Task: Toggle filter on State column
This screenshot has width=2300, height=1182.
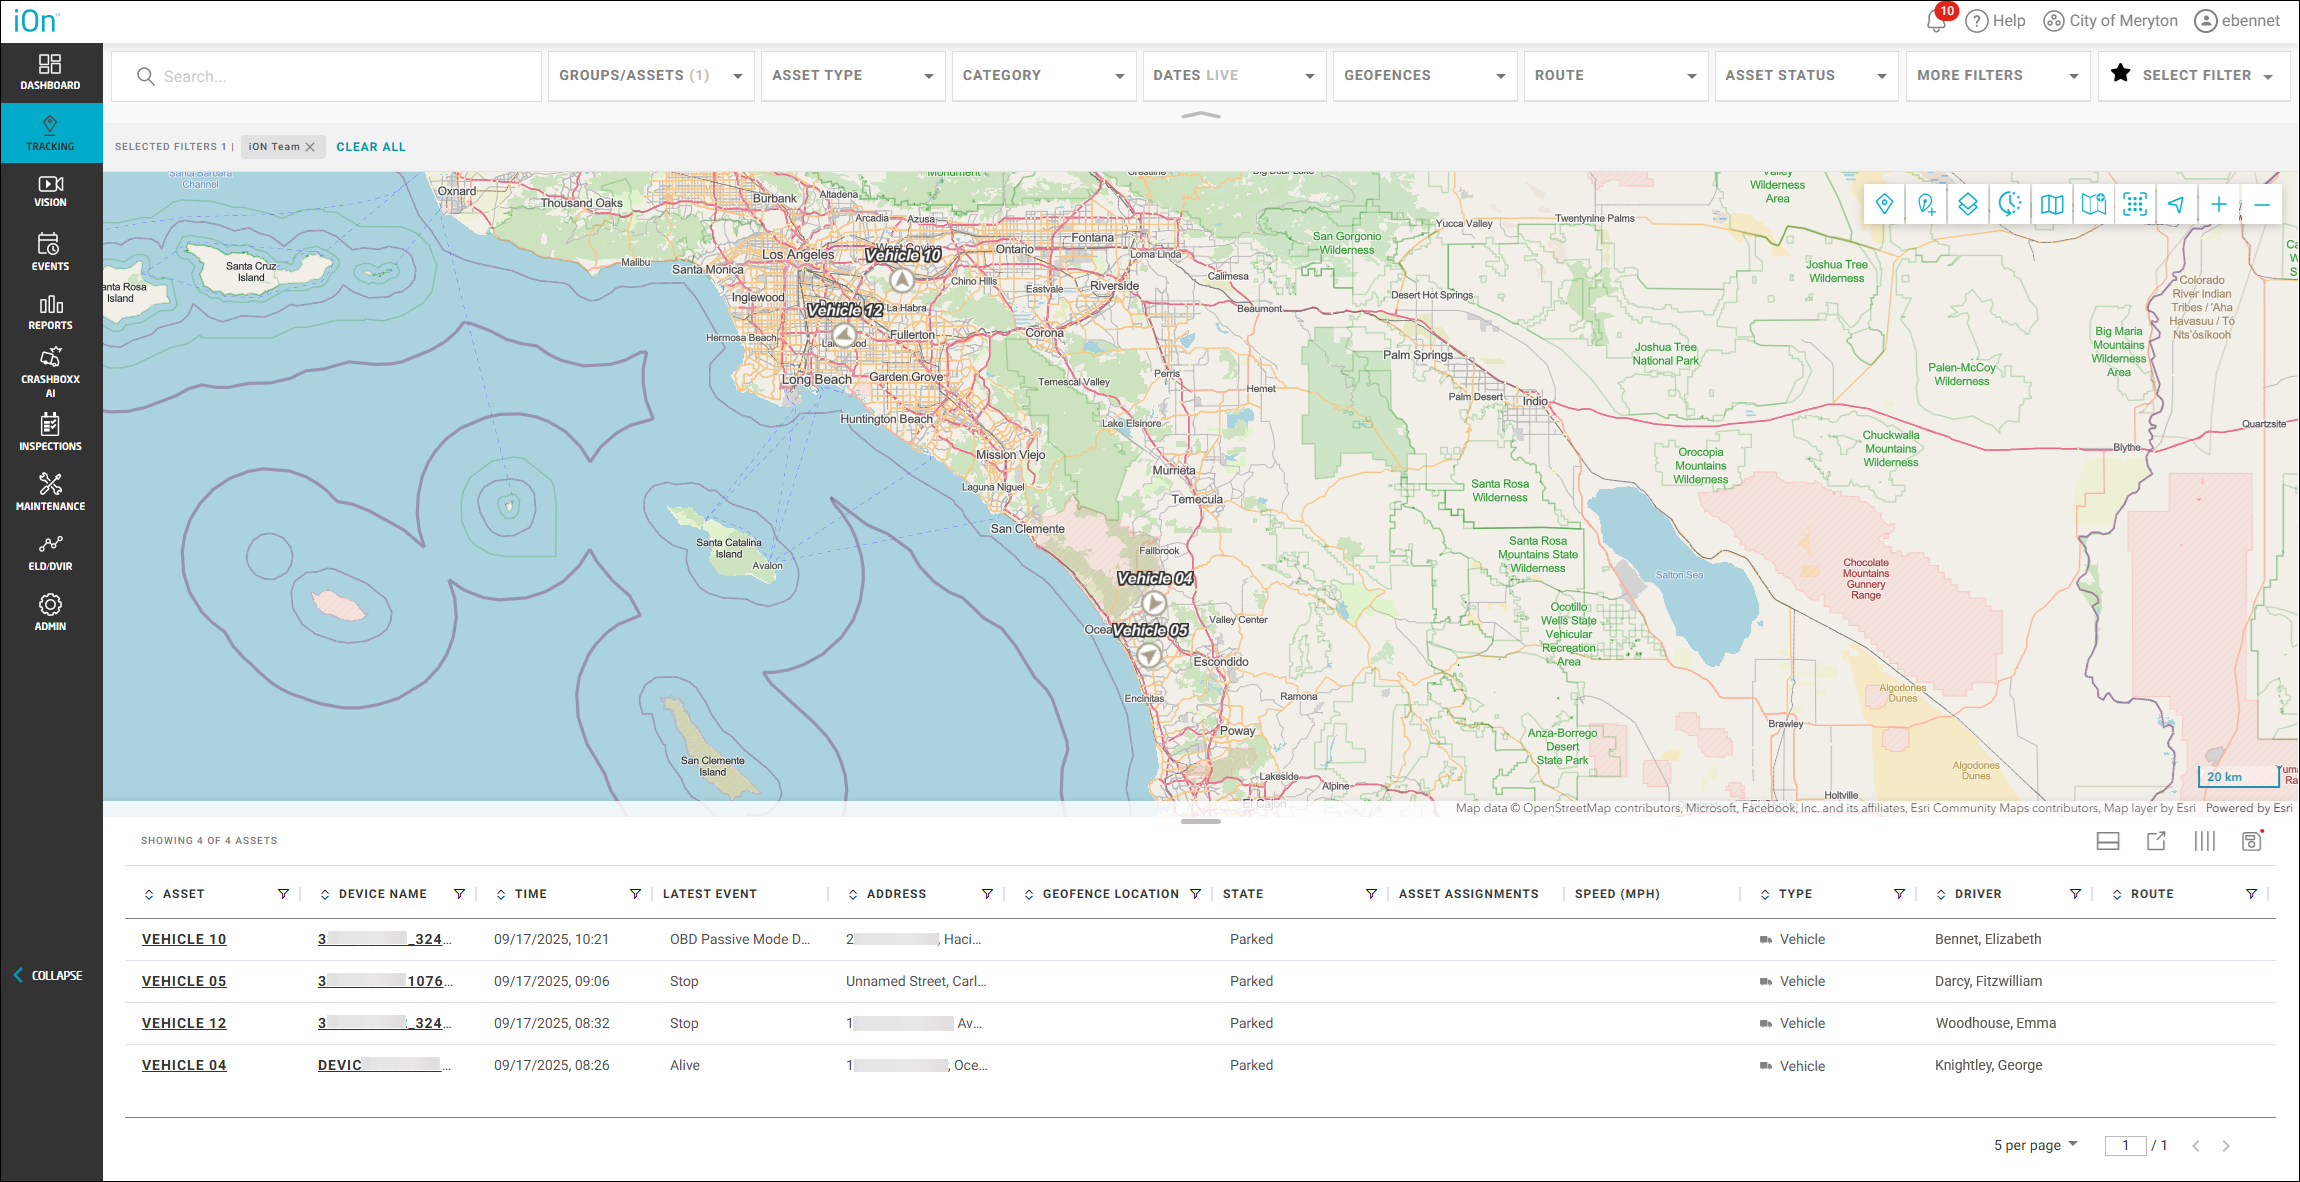Action: [1371, 894]
